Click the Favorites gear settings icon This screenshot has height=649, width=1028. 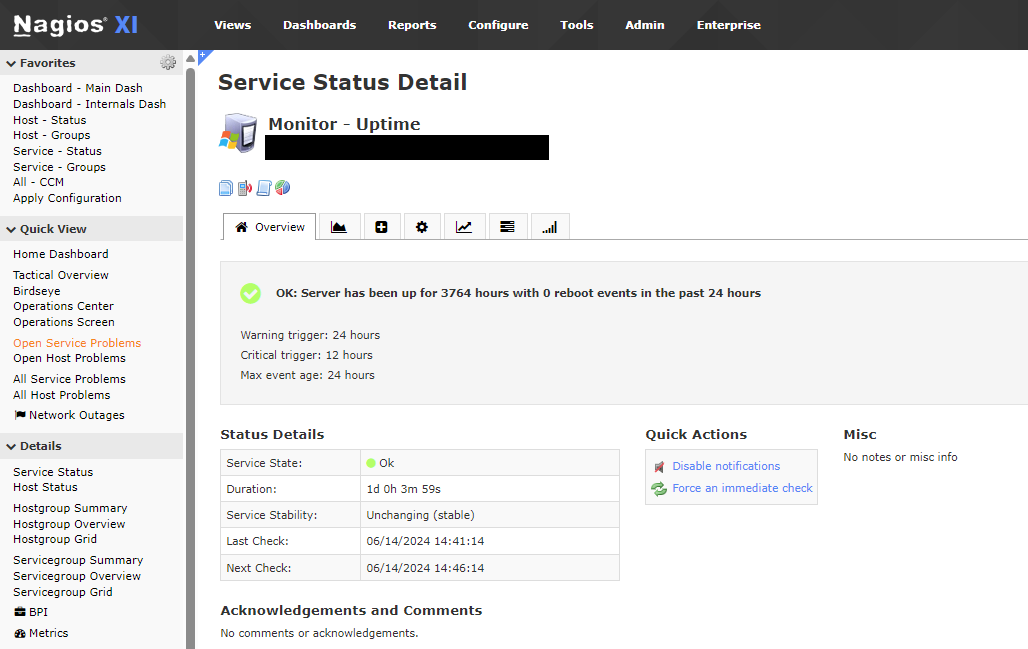tap(168, 62)
